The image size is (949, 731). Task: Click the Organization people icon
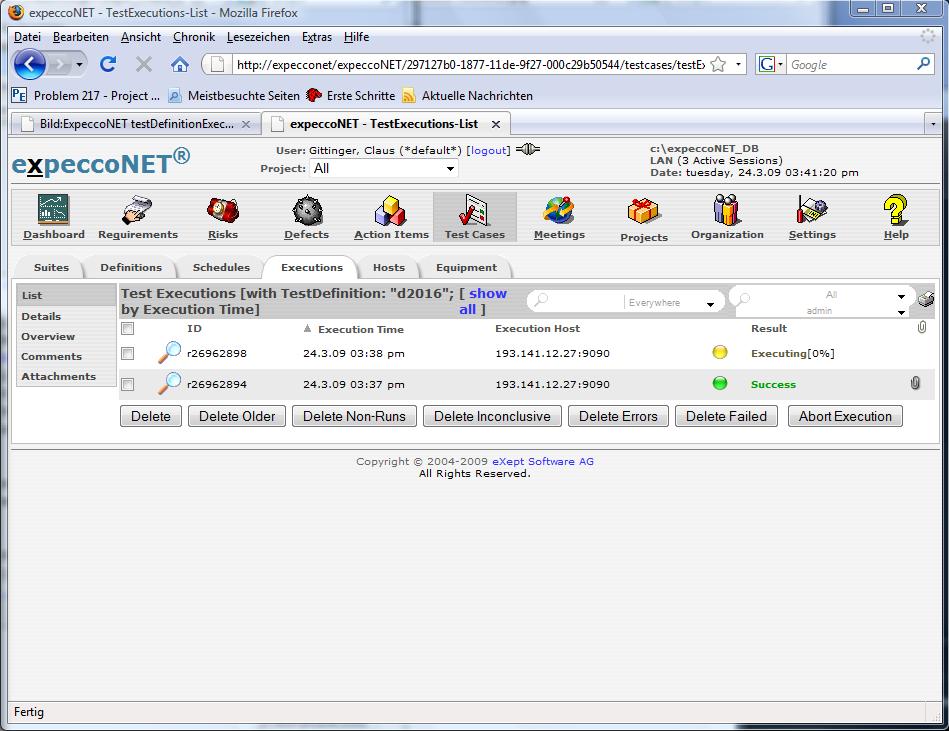pyautogui.click(x=727, y=211)
